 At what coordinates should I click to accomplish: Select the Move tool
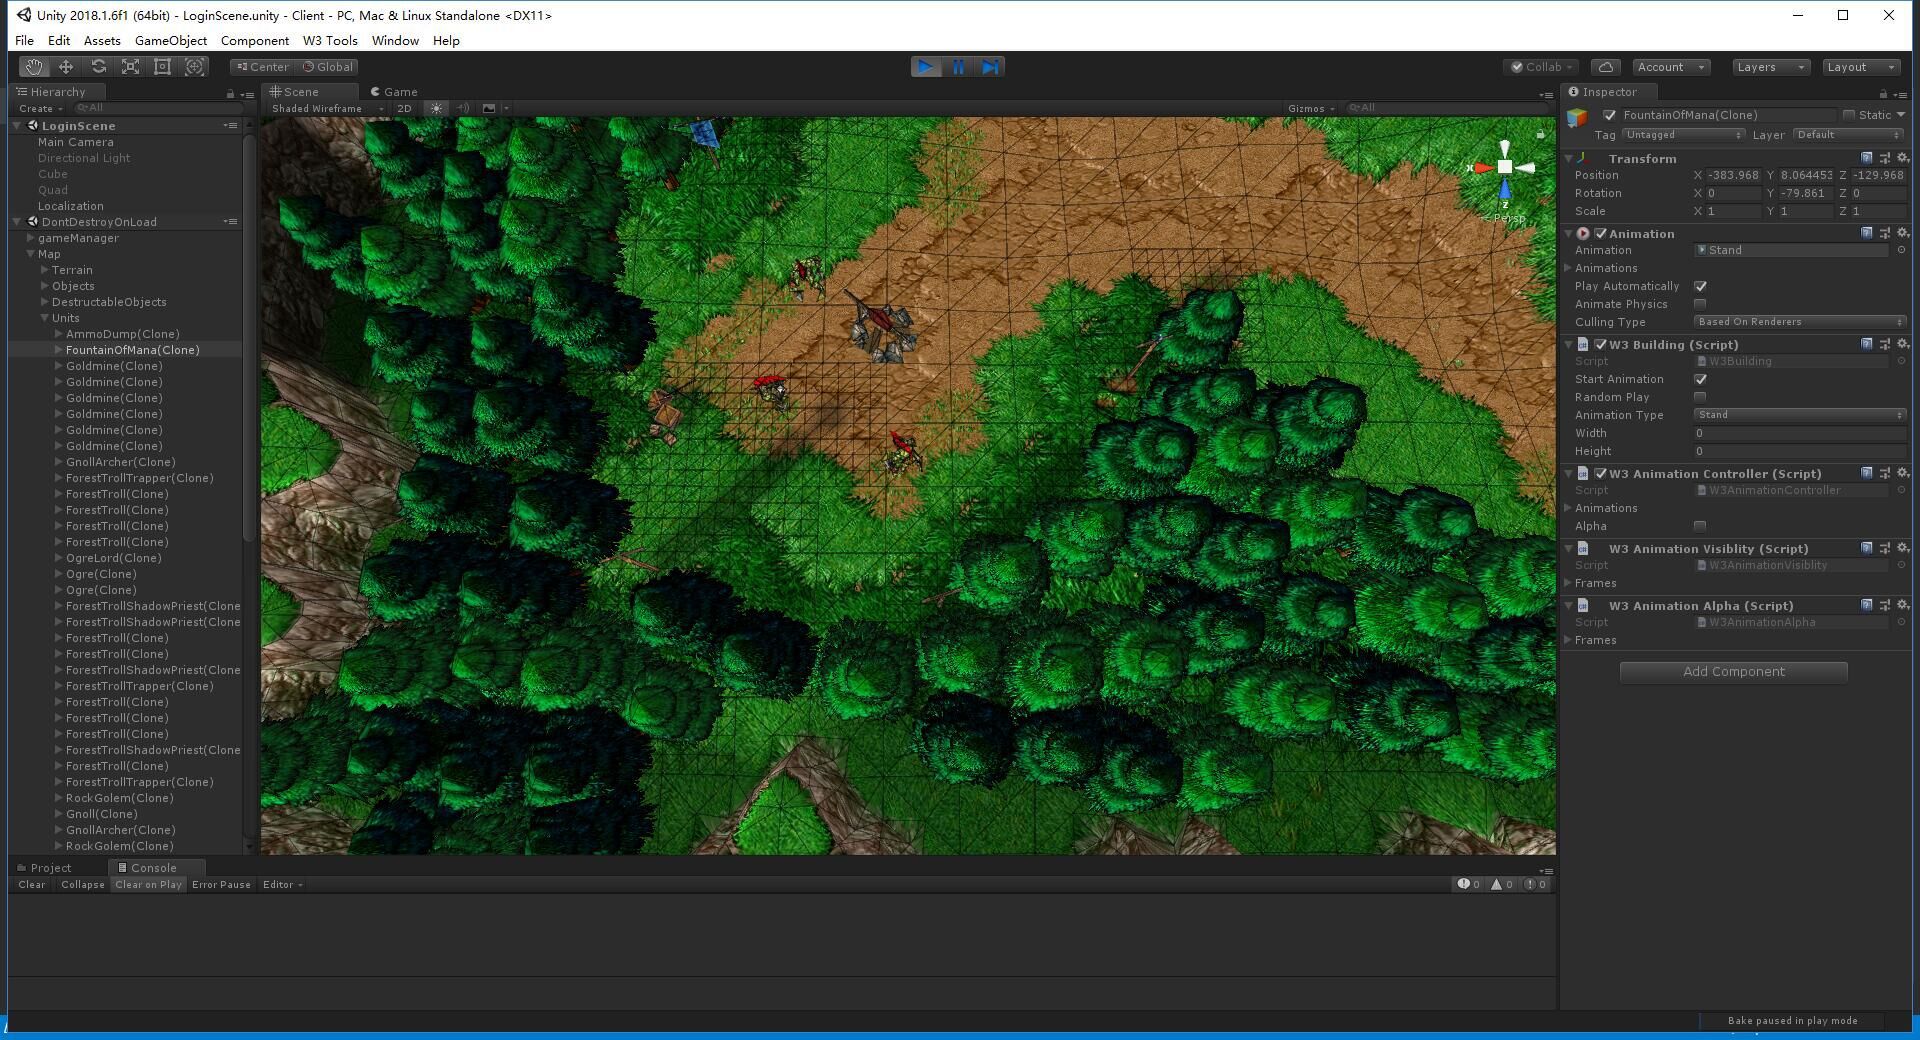66,67
